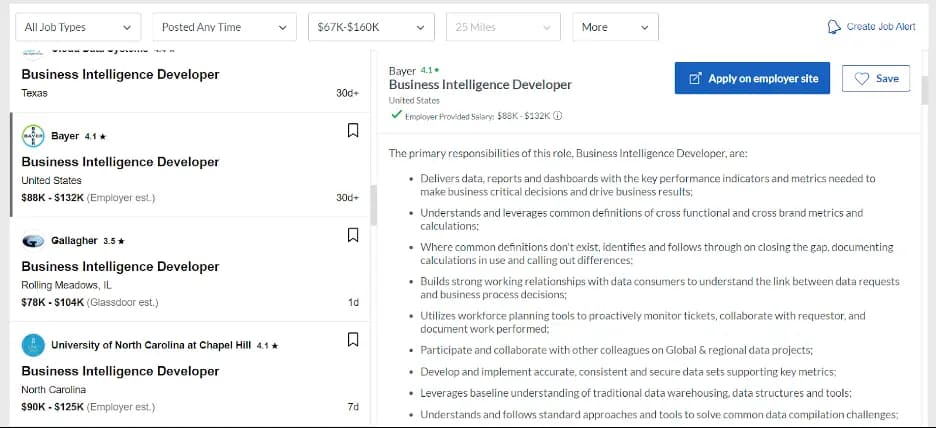Save the Bayer job with Save button
Viewport: 936px width, 428px height.
[876, 78]
